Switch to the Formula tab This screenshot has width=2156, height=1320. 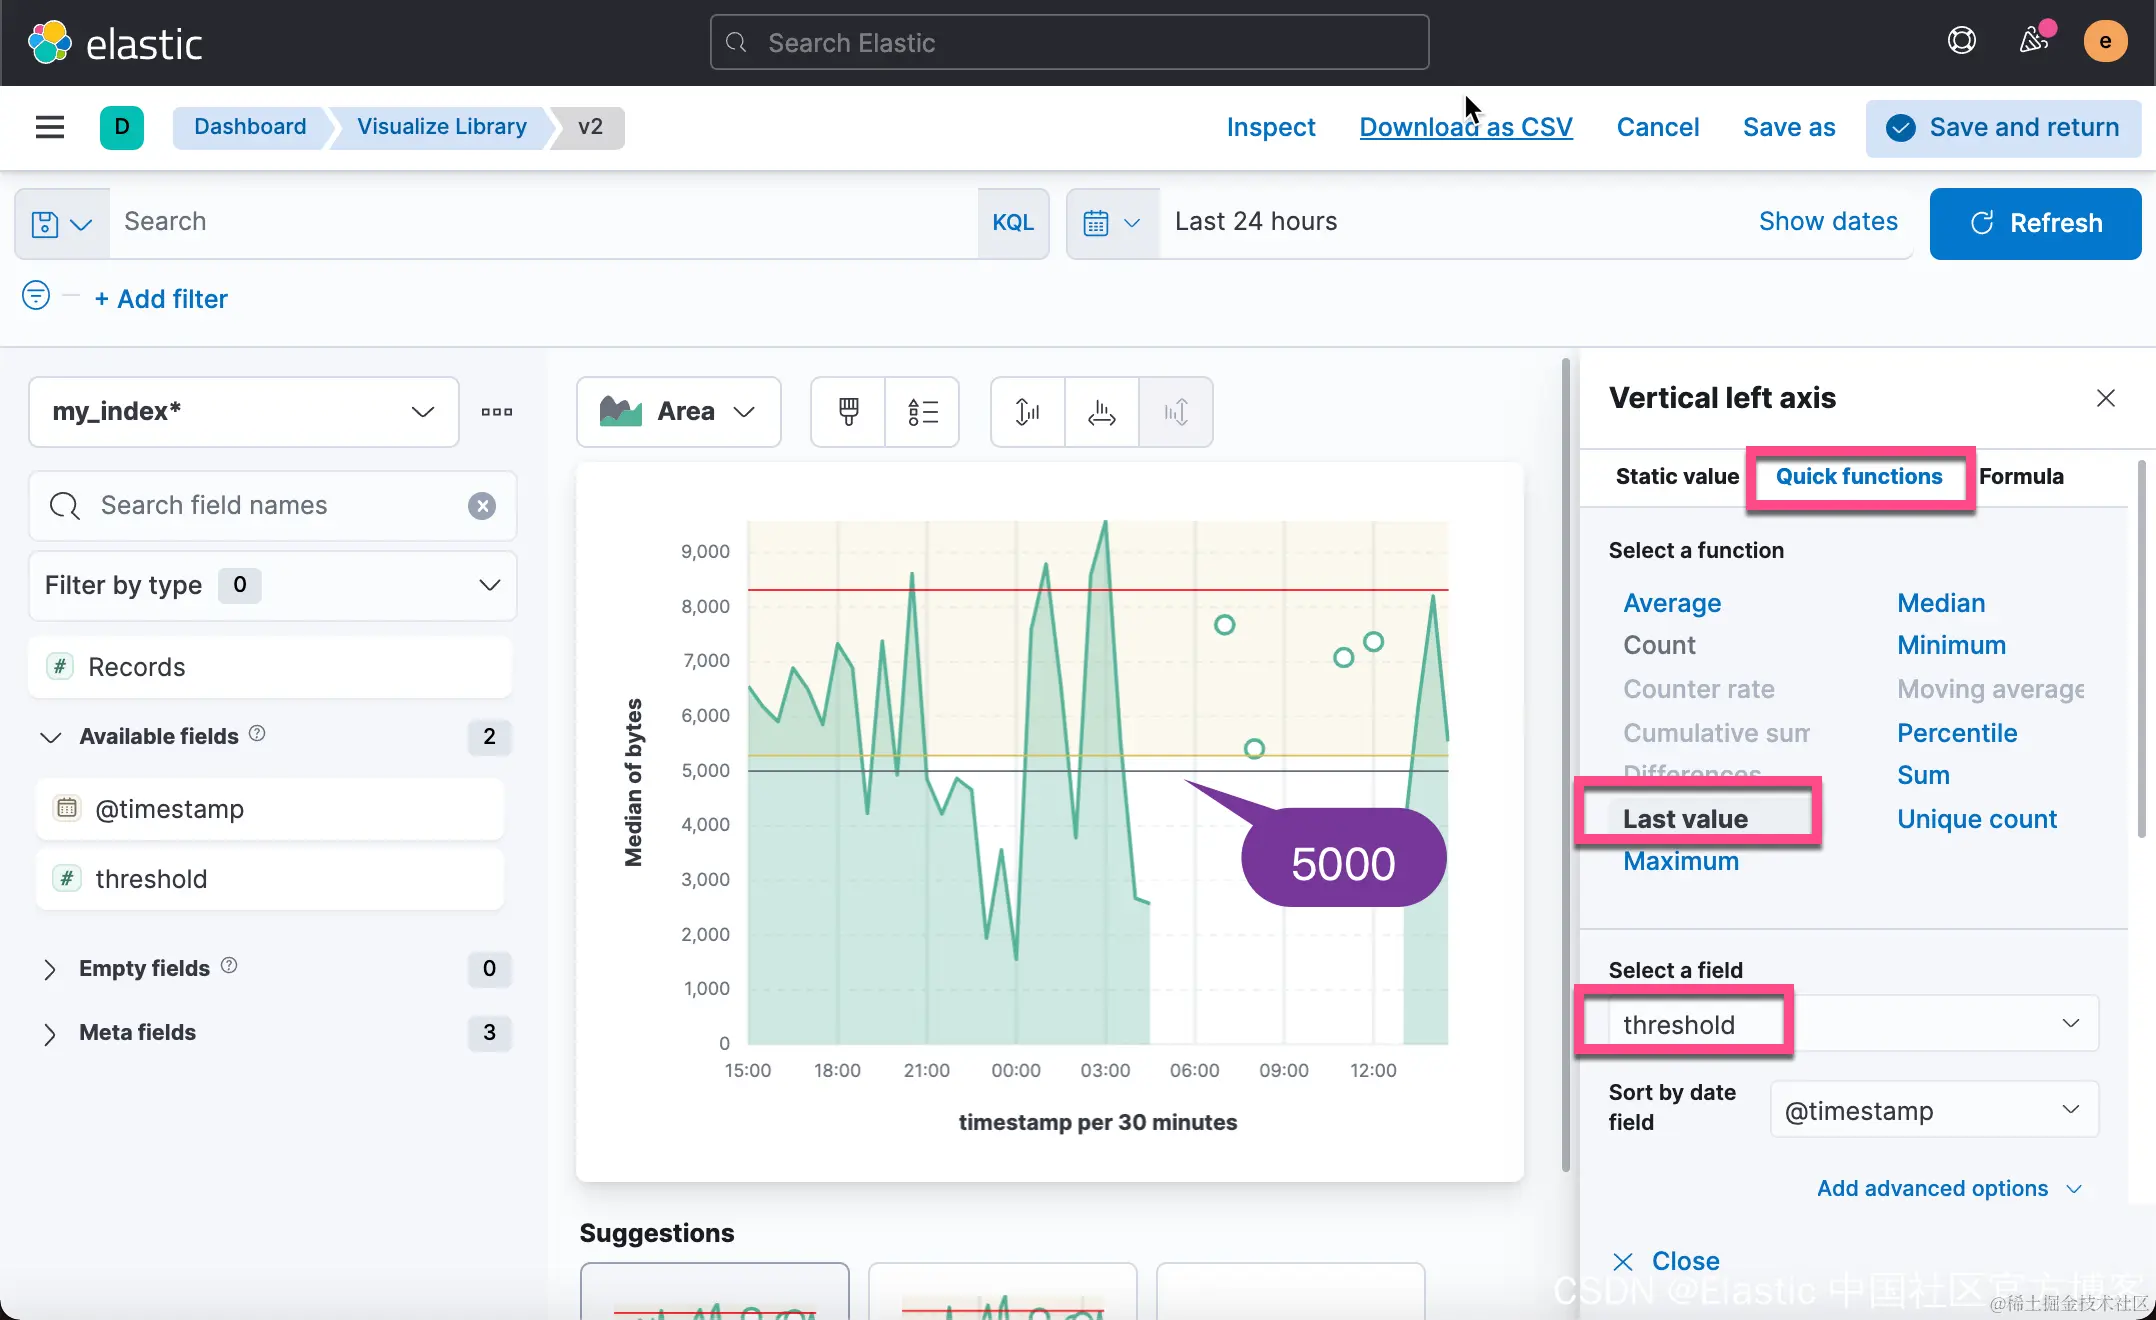pyautogui.click(x=2020, y=477)
